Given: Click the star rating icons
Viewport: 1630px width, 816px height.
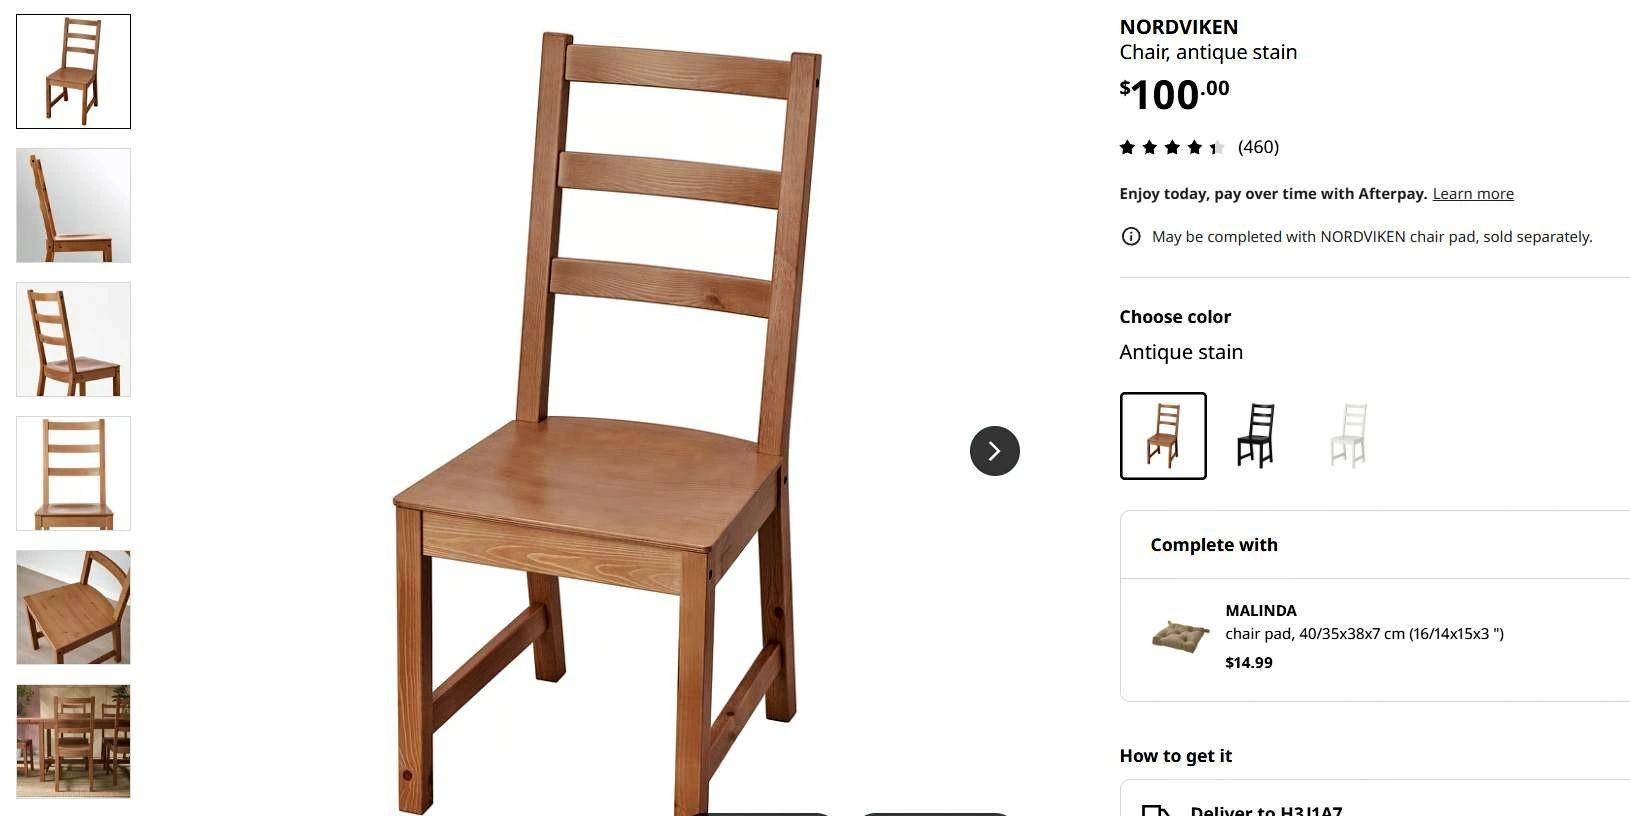Looking at the screenshot, I should tap(1172, 148).
